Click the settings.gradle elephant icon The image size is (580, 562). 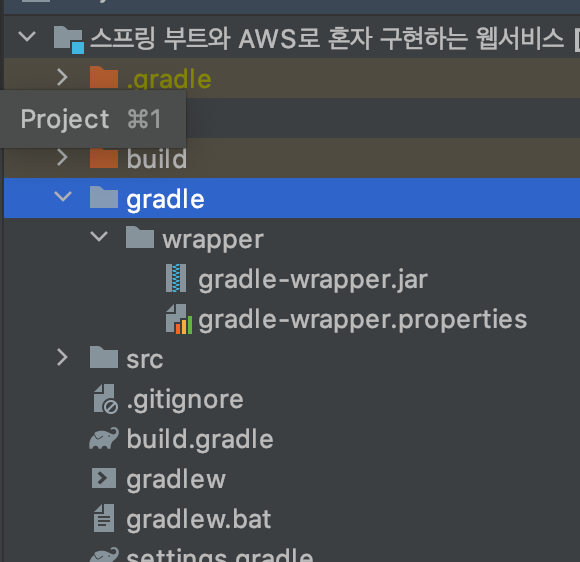pyautogui.click(x=104, y=555)
